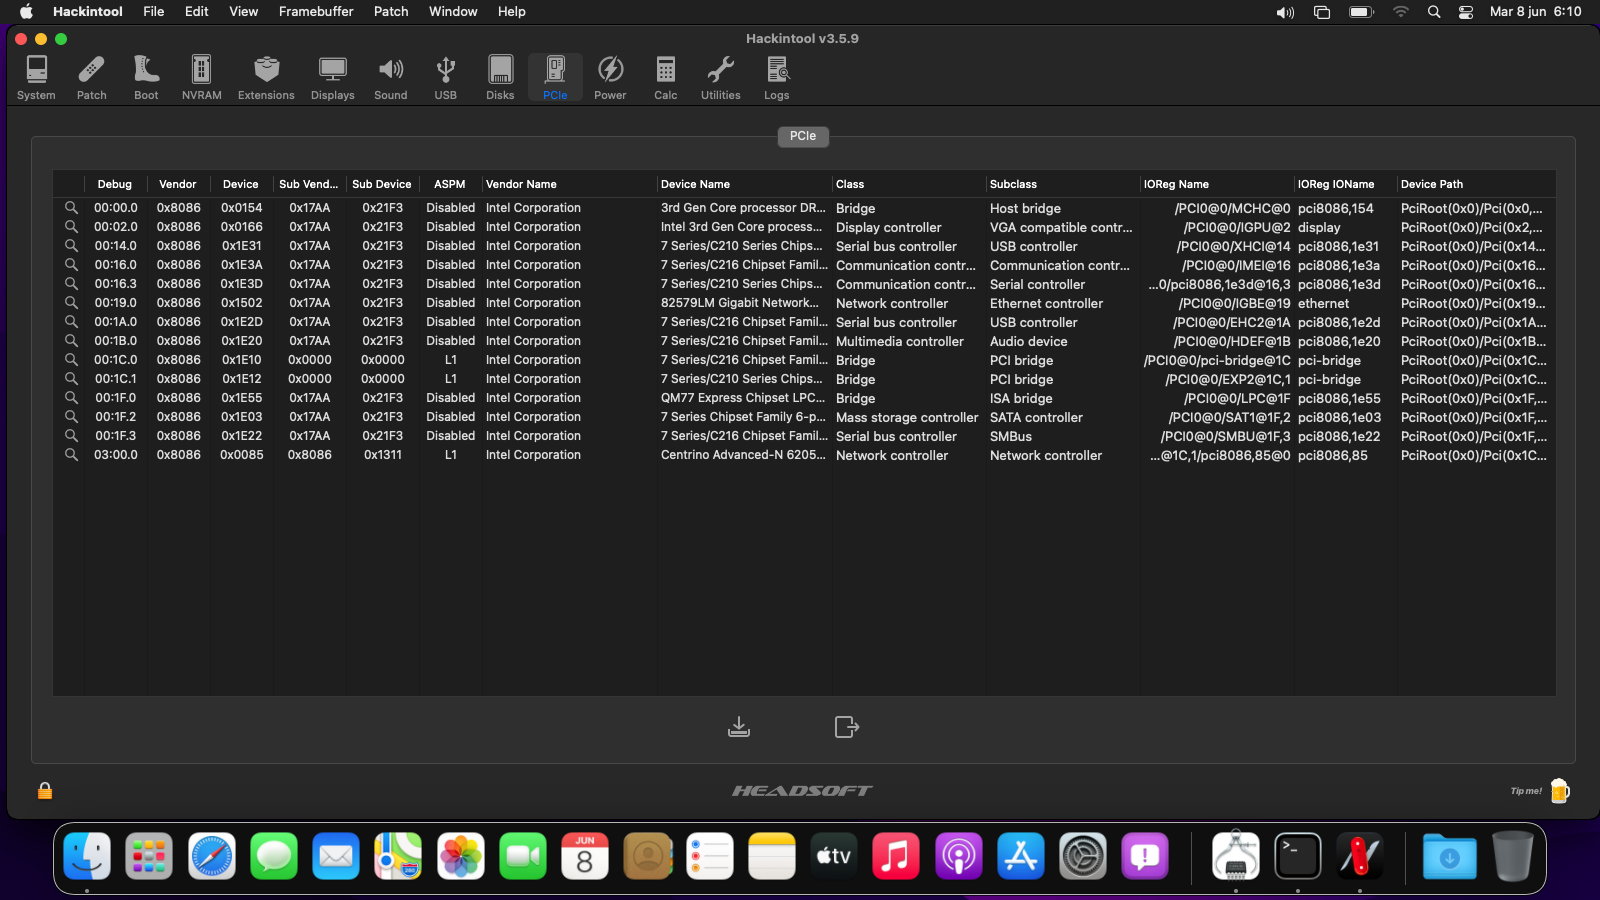Click magnifier icon for device 00:19.0
Image resolution: width=1600 pixels, height=900 pixels.
(71, 303)
